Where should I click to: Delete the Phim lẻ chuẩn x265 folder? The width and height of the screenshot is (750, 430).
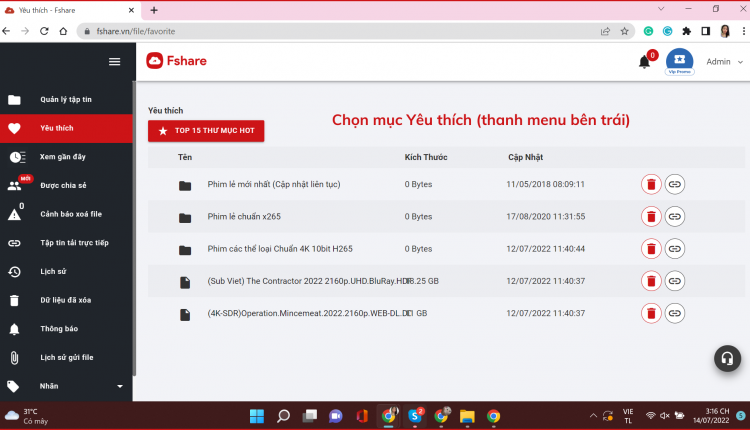[651, 217]
